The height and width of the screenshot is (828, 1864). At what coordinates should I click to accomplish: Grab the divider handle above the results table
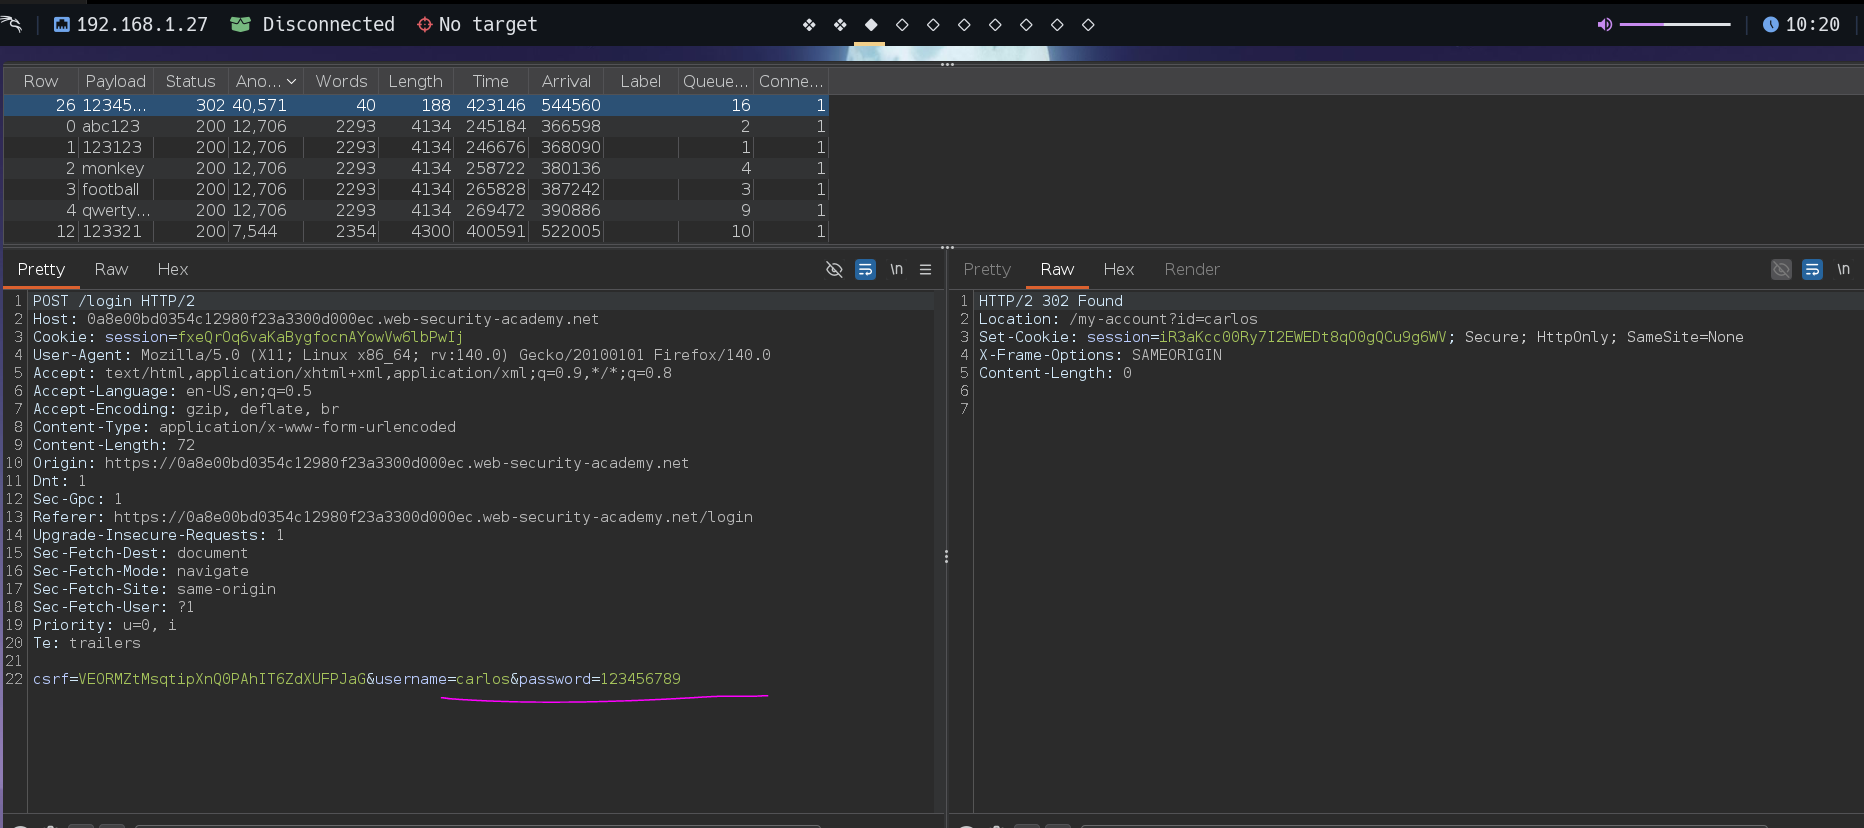947,65
